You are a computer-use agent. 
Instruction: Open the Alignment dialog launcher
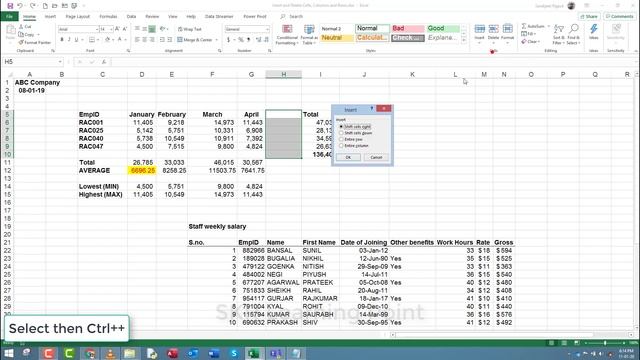[x=220, y=51]
